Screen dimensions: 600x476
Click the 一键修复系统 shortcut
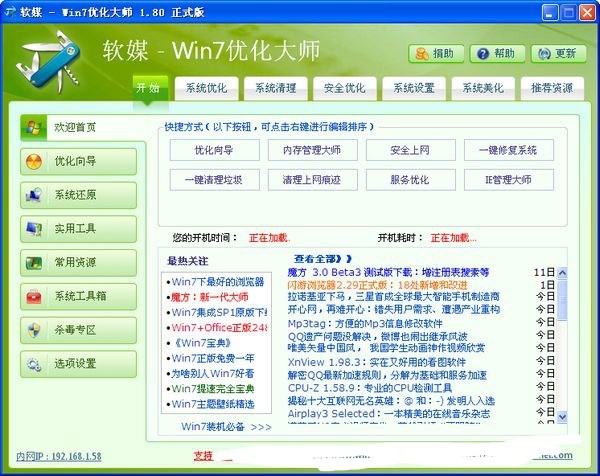(509, 150)
